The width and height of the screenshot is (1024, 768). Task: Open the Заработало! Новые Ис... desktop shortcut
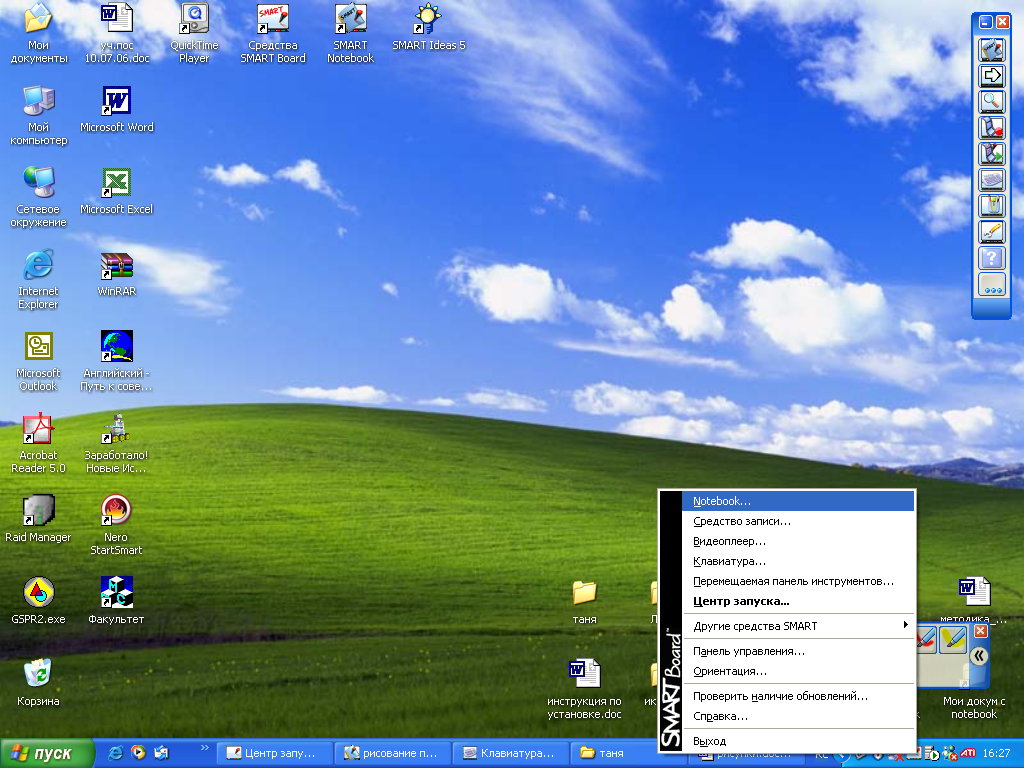coord(116,444)
